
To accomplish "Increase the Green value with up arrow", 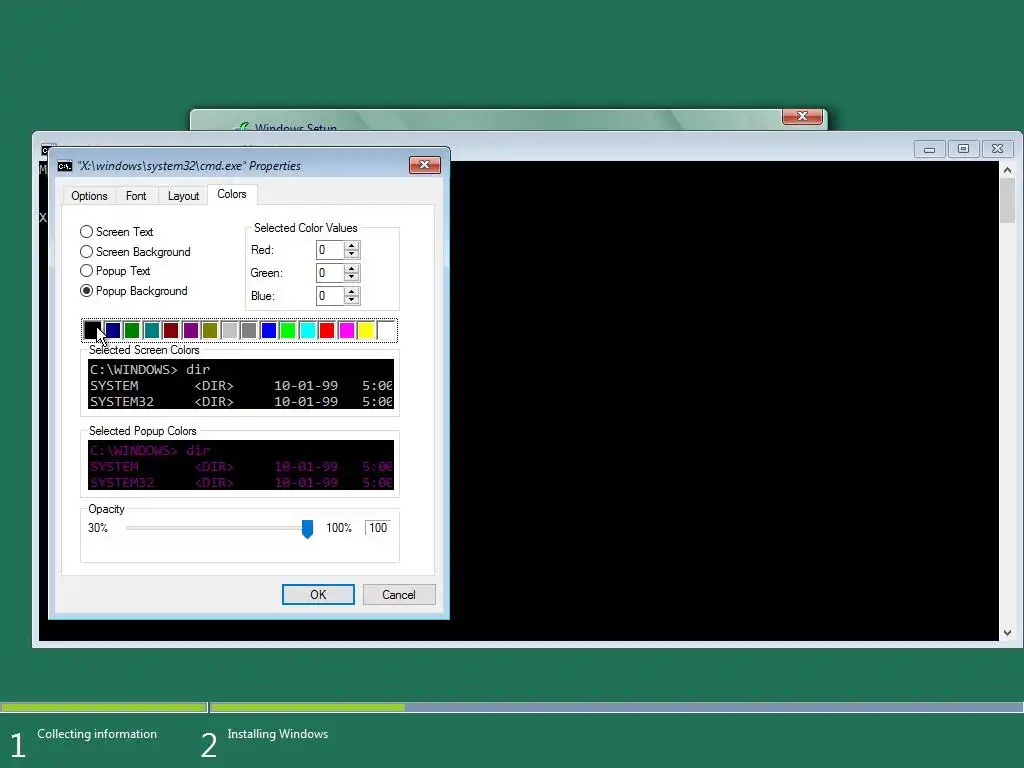I will tap(352, 268).
